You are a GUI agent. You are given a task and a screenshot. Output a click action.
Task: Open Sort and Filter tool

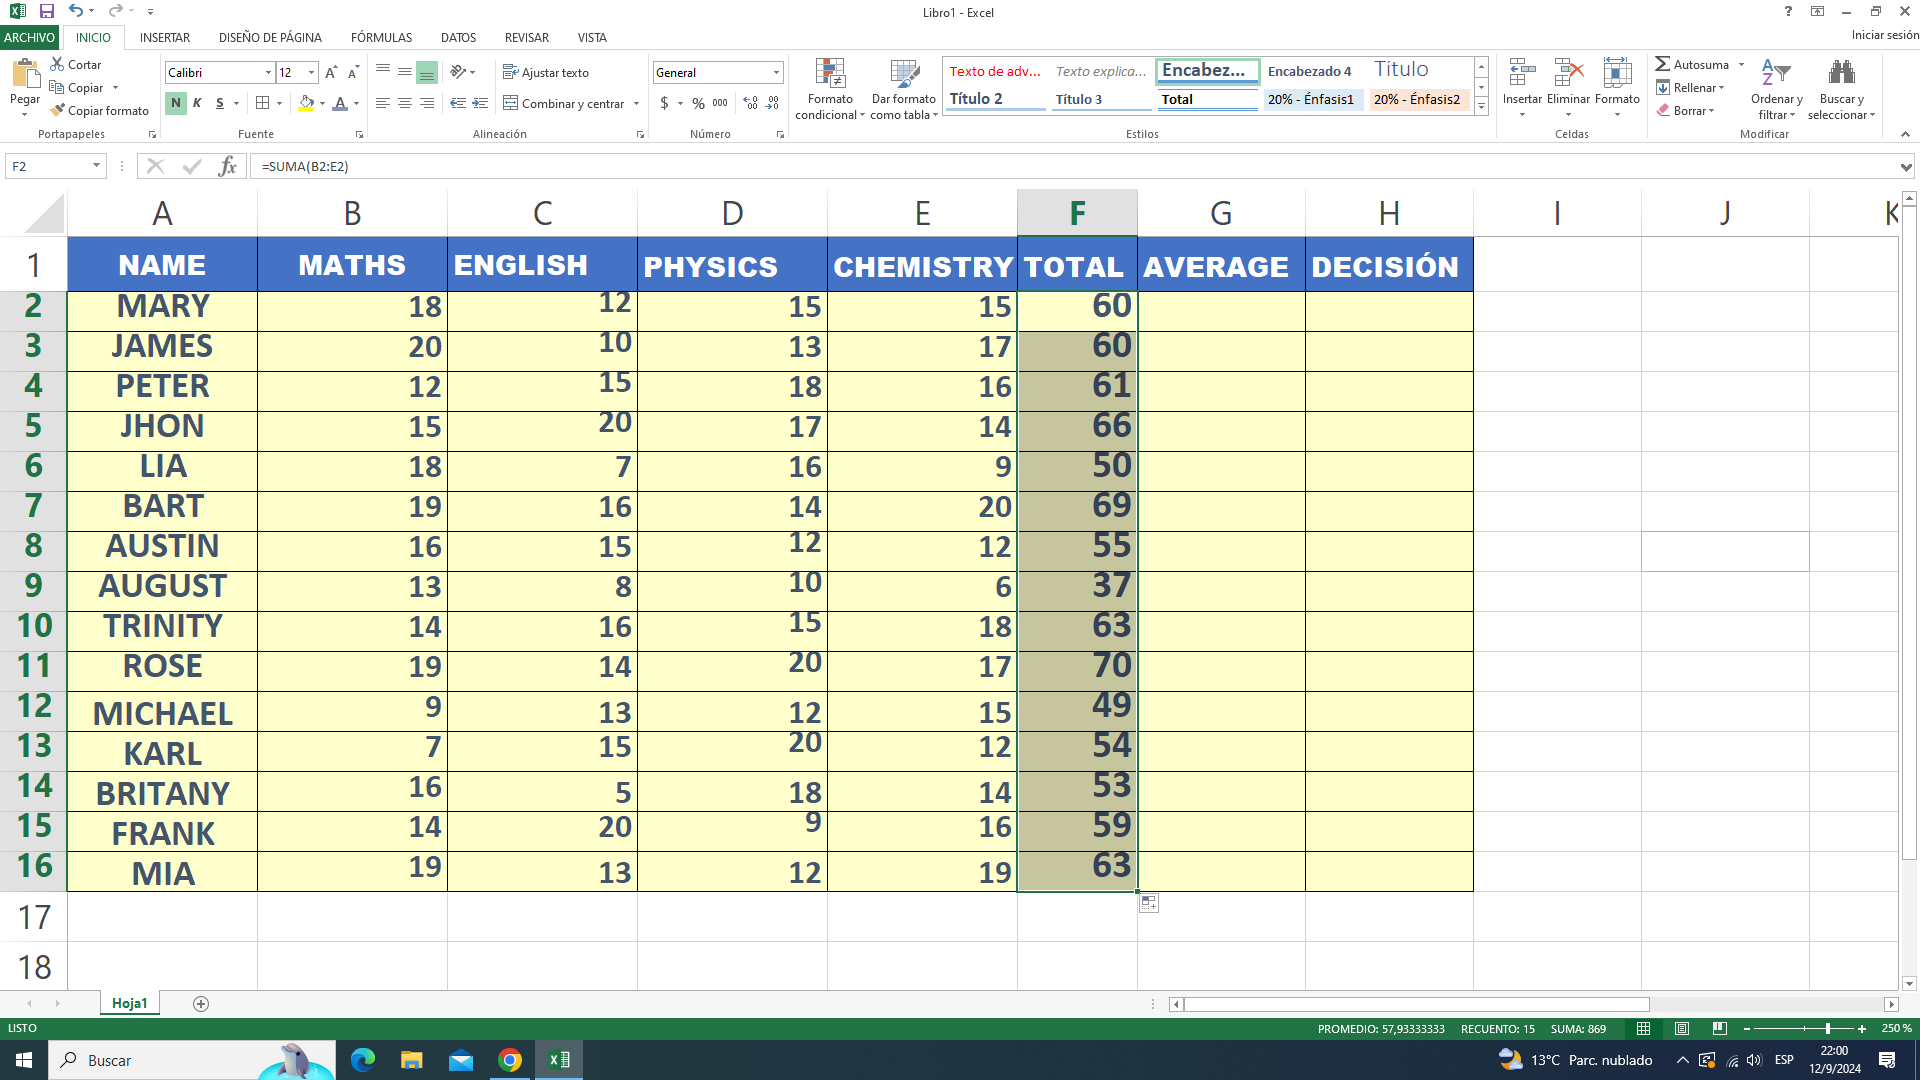pos(1776,74)
